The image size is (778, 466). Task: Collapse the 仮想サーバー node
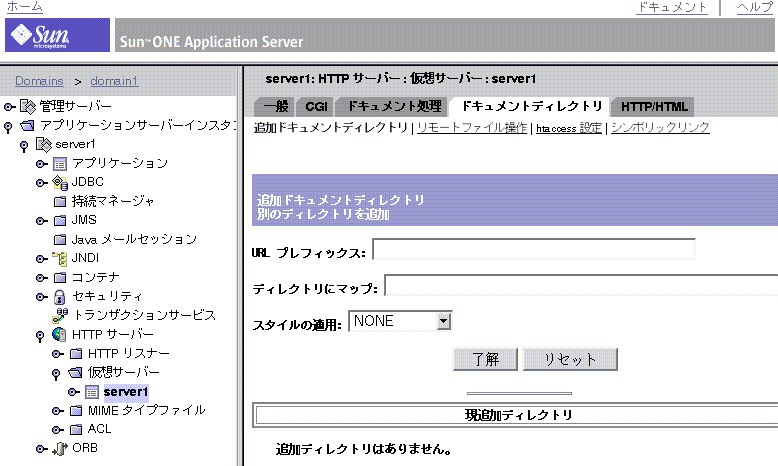tap(56, 374)
